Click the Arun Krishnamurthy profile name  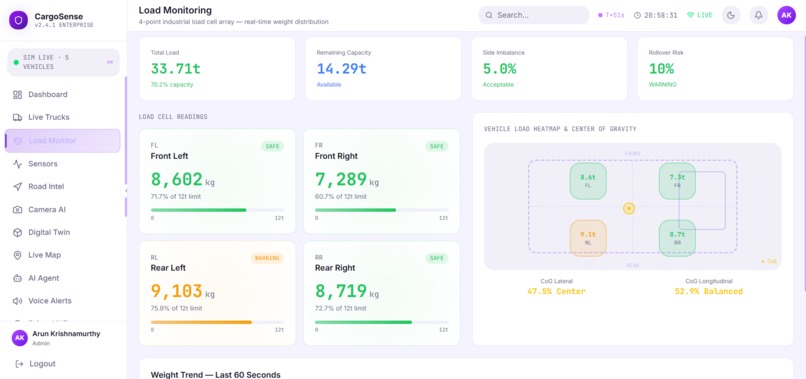(66, 334)
